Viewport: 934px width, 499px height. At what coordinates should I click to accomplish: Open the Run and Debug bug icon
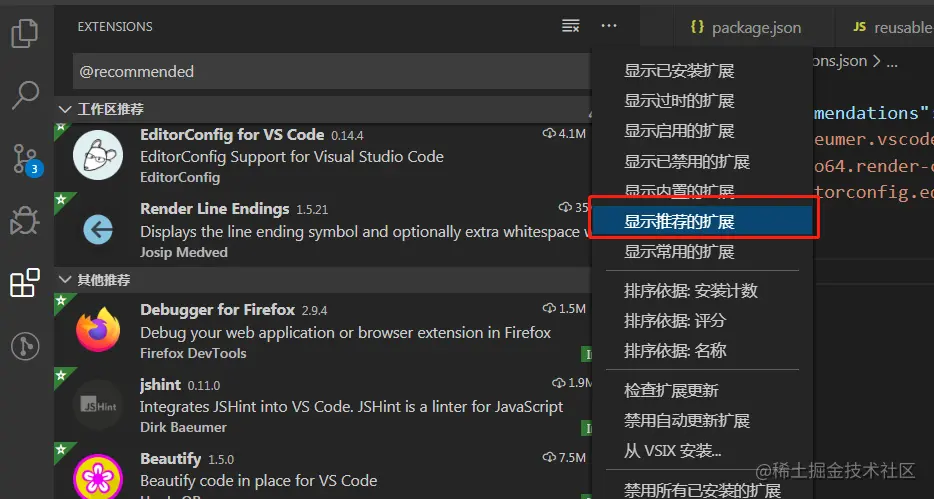pos(25,221)
